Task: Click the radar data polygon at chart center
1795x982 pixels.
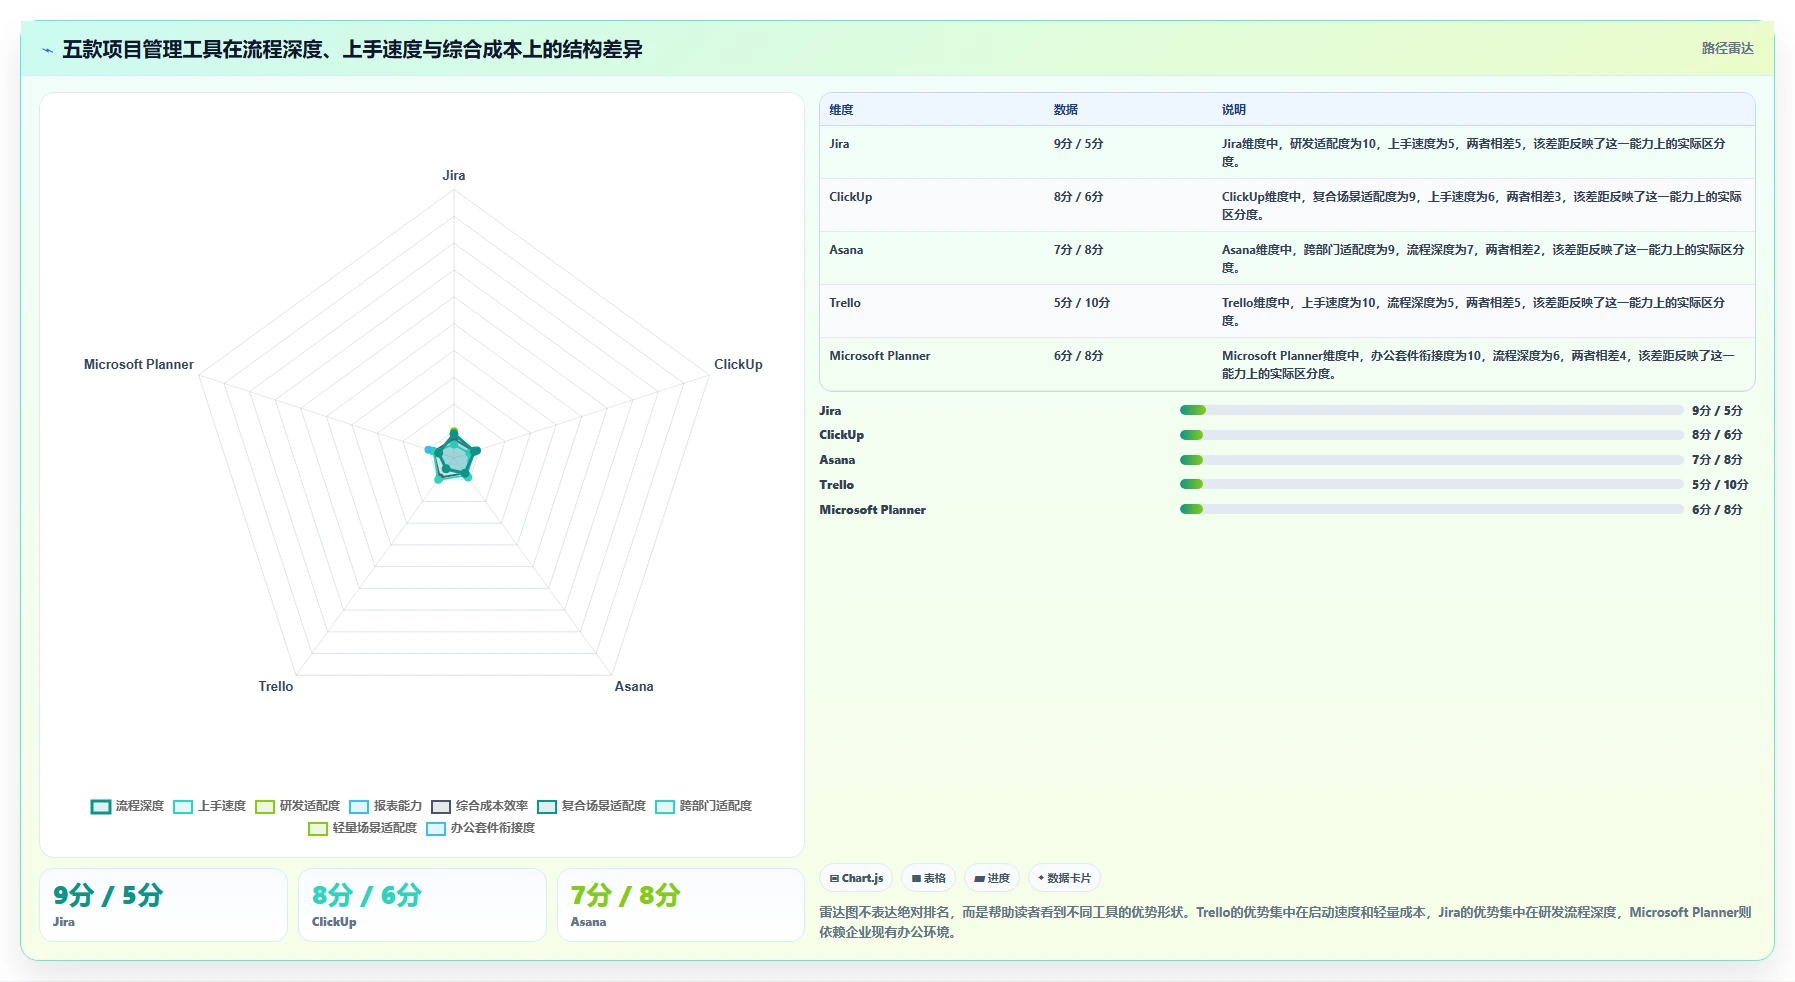Action: (454, 457)
